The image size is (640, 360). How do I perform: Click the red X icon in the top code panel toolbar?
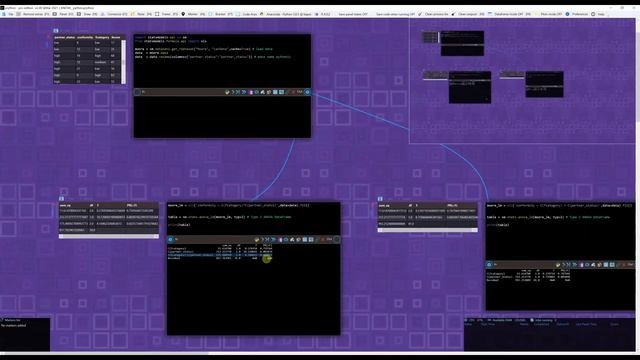point(293,92)
